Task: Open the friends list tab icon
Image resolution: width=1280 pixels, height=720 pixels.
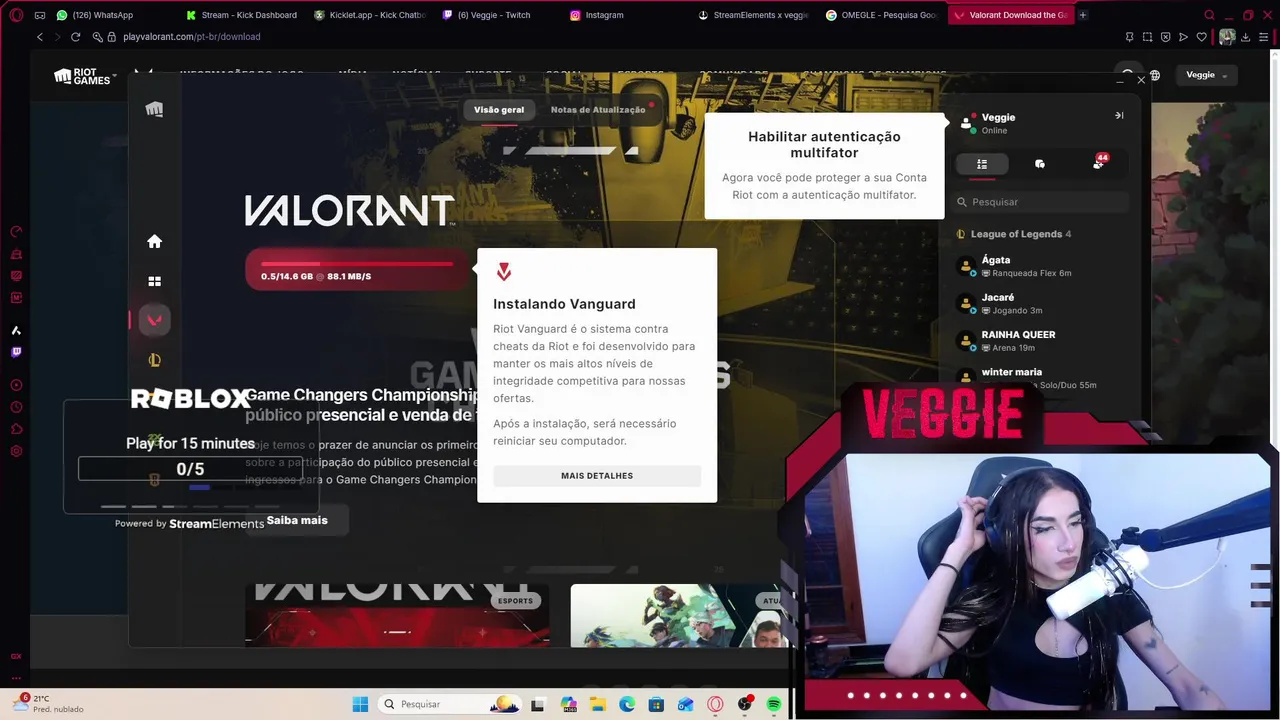Action: [982, 164]
